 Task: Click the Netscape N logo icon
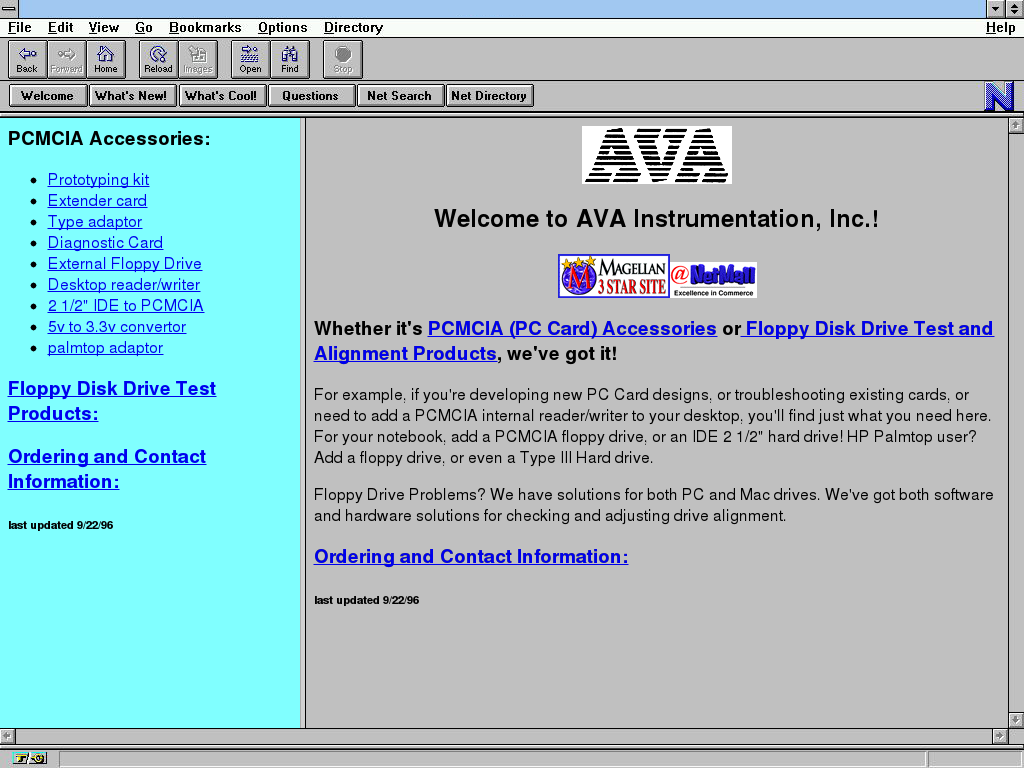[x=999, y=96]
